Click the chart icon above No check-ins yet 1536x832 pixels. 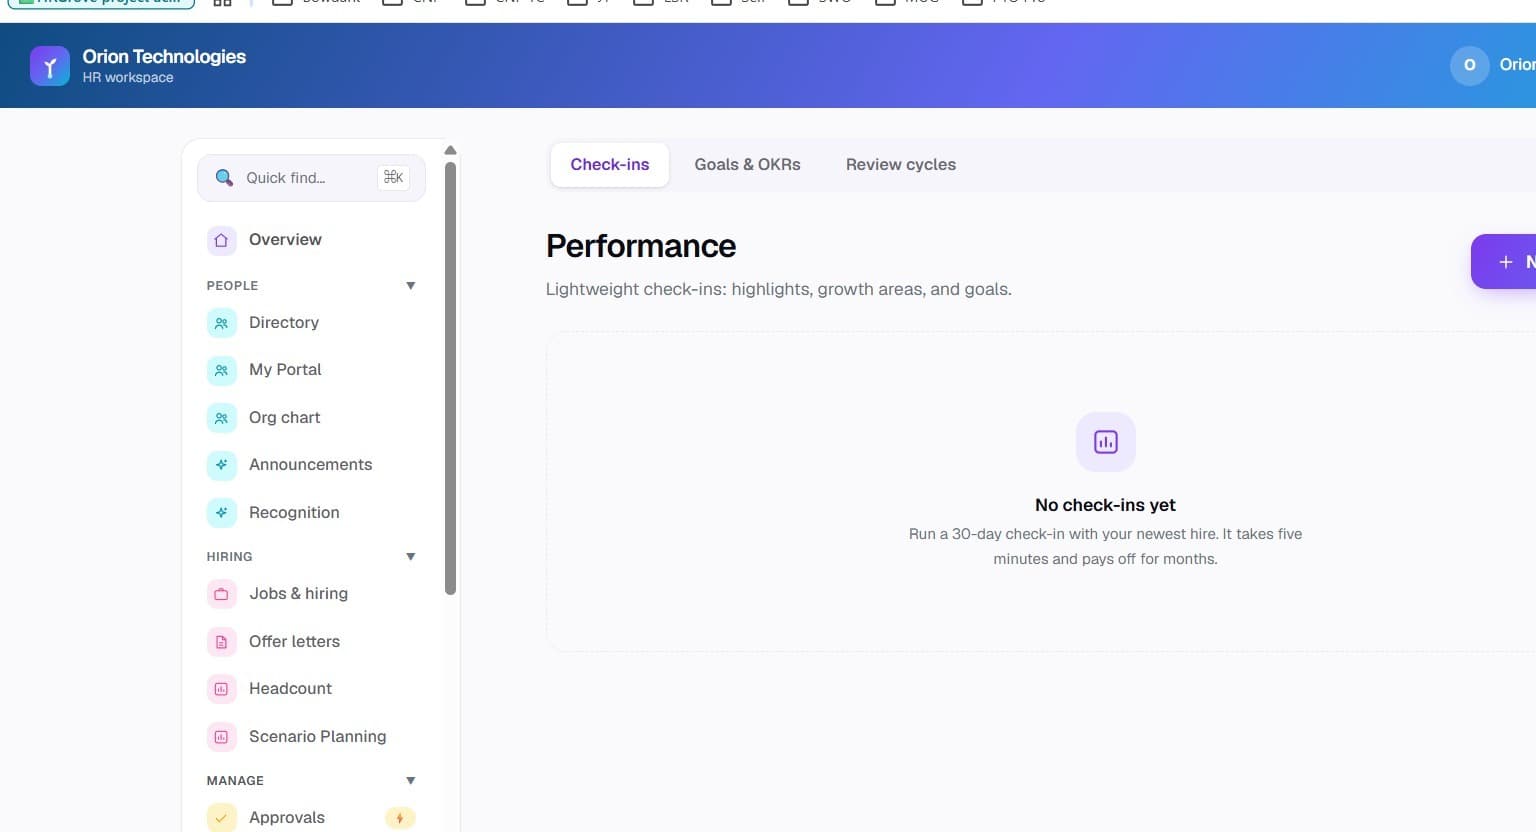(1105, 442)
